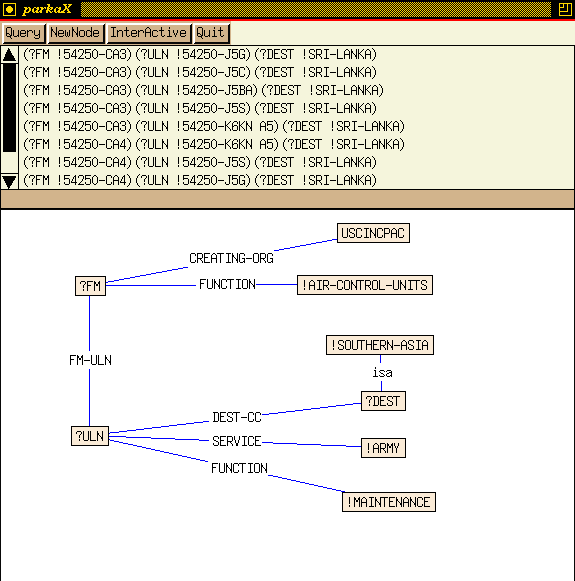Open the NewNode button
Viewport: 575px width, 581px height.
coord(76,33)
